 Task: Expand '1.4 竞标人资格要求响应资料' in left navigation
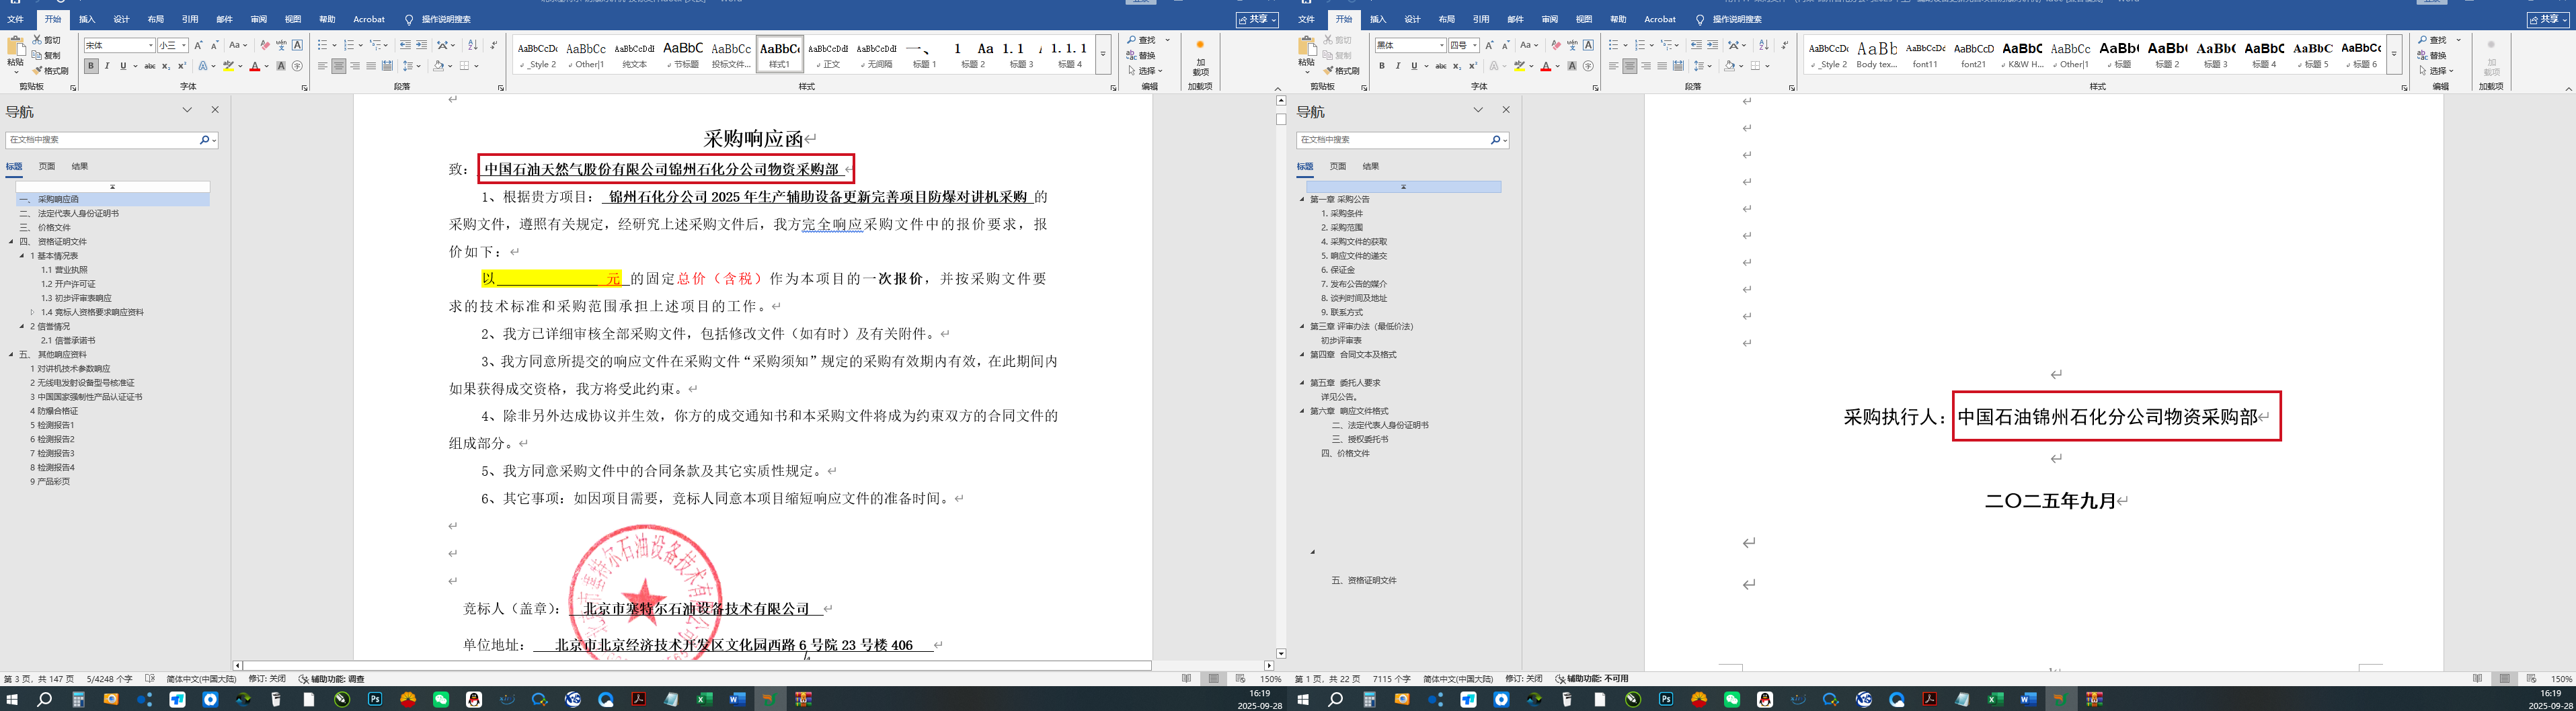(x=32, y=312)
